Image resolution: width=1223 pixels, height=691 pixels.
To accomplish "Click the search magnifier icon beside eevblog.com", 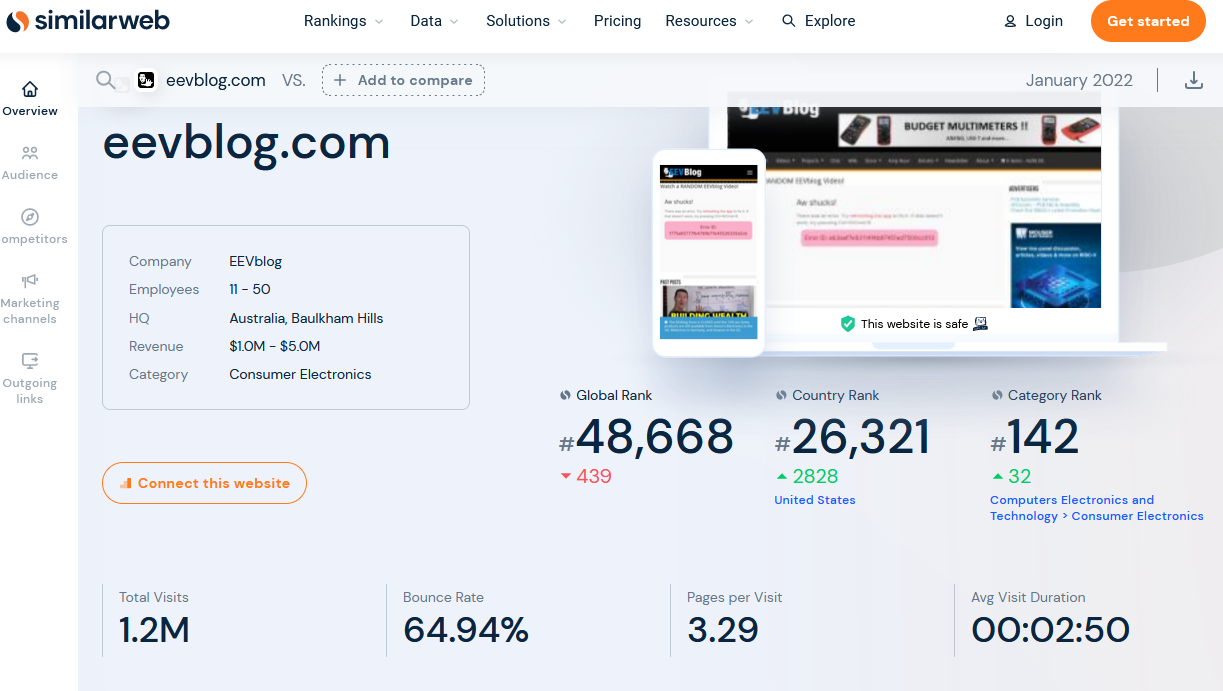I will point(105,80).
